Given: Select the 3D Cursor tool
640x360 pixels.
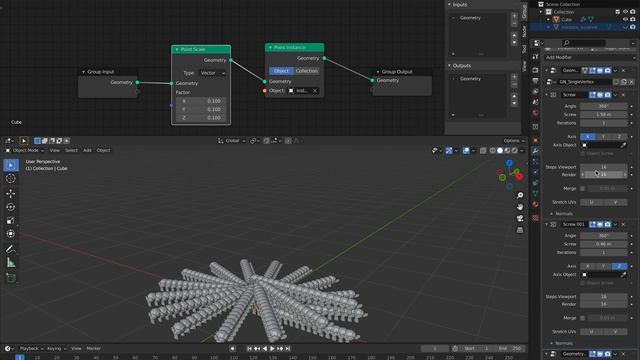Looking at the screenshot, I should click(x=11, y=179).
